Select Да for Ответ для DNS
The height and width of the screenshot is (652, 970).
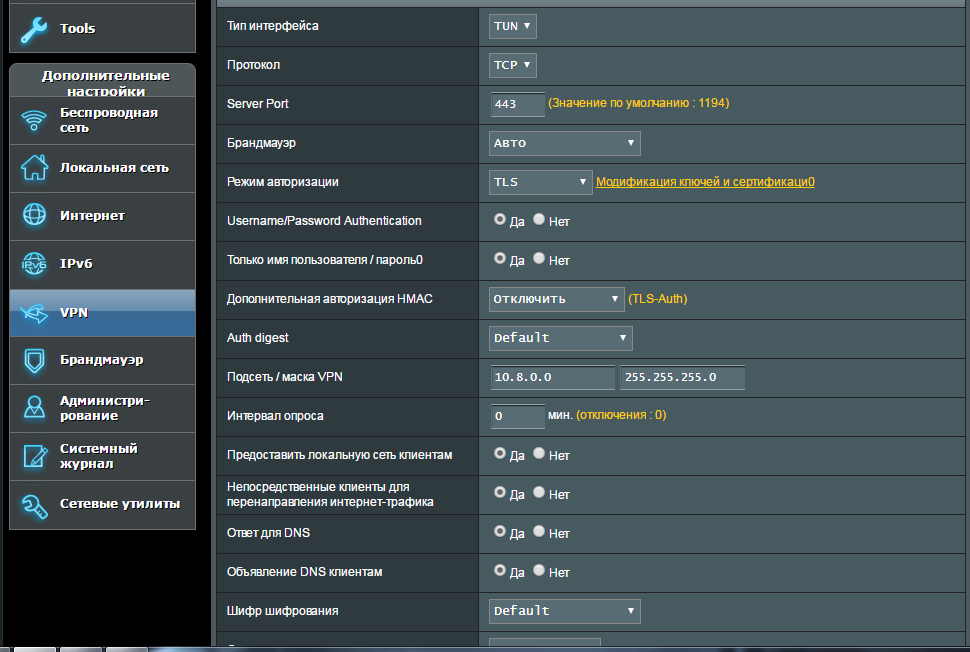tap(500, 531)
